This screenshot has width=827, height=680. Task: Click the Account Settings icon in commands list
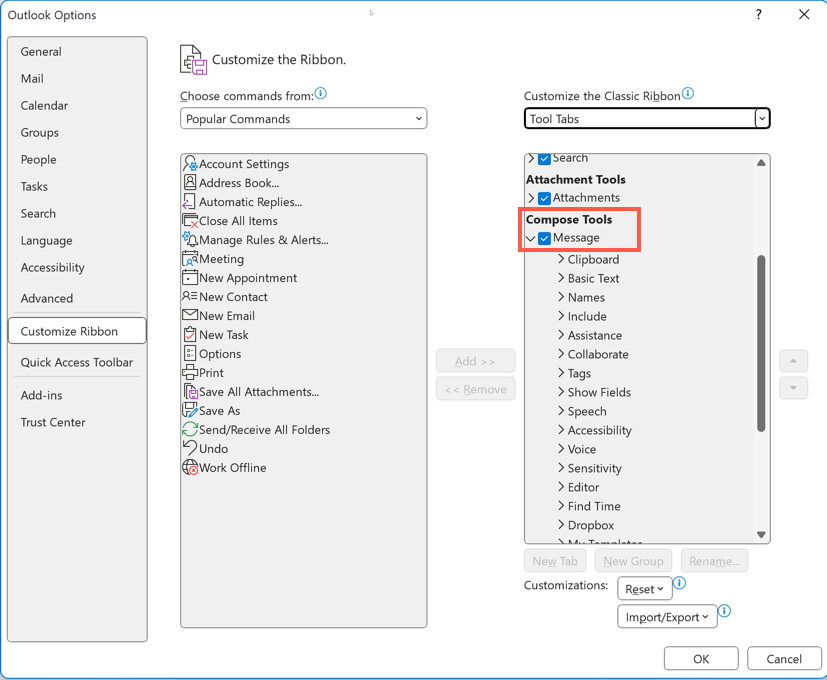[x=190, y=164]
